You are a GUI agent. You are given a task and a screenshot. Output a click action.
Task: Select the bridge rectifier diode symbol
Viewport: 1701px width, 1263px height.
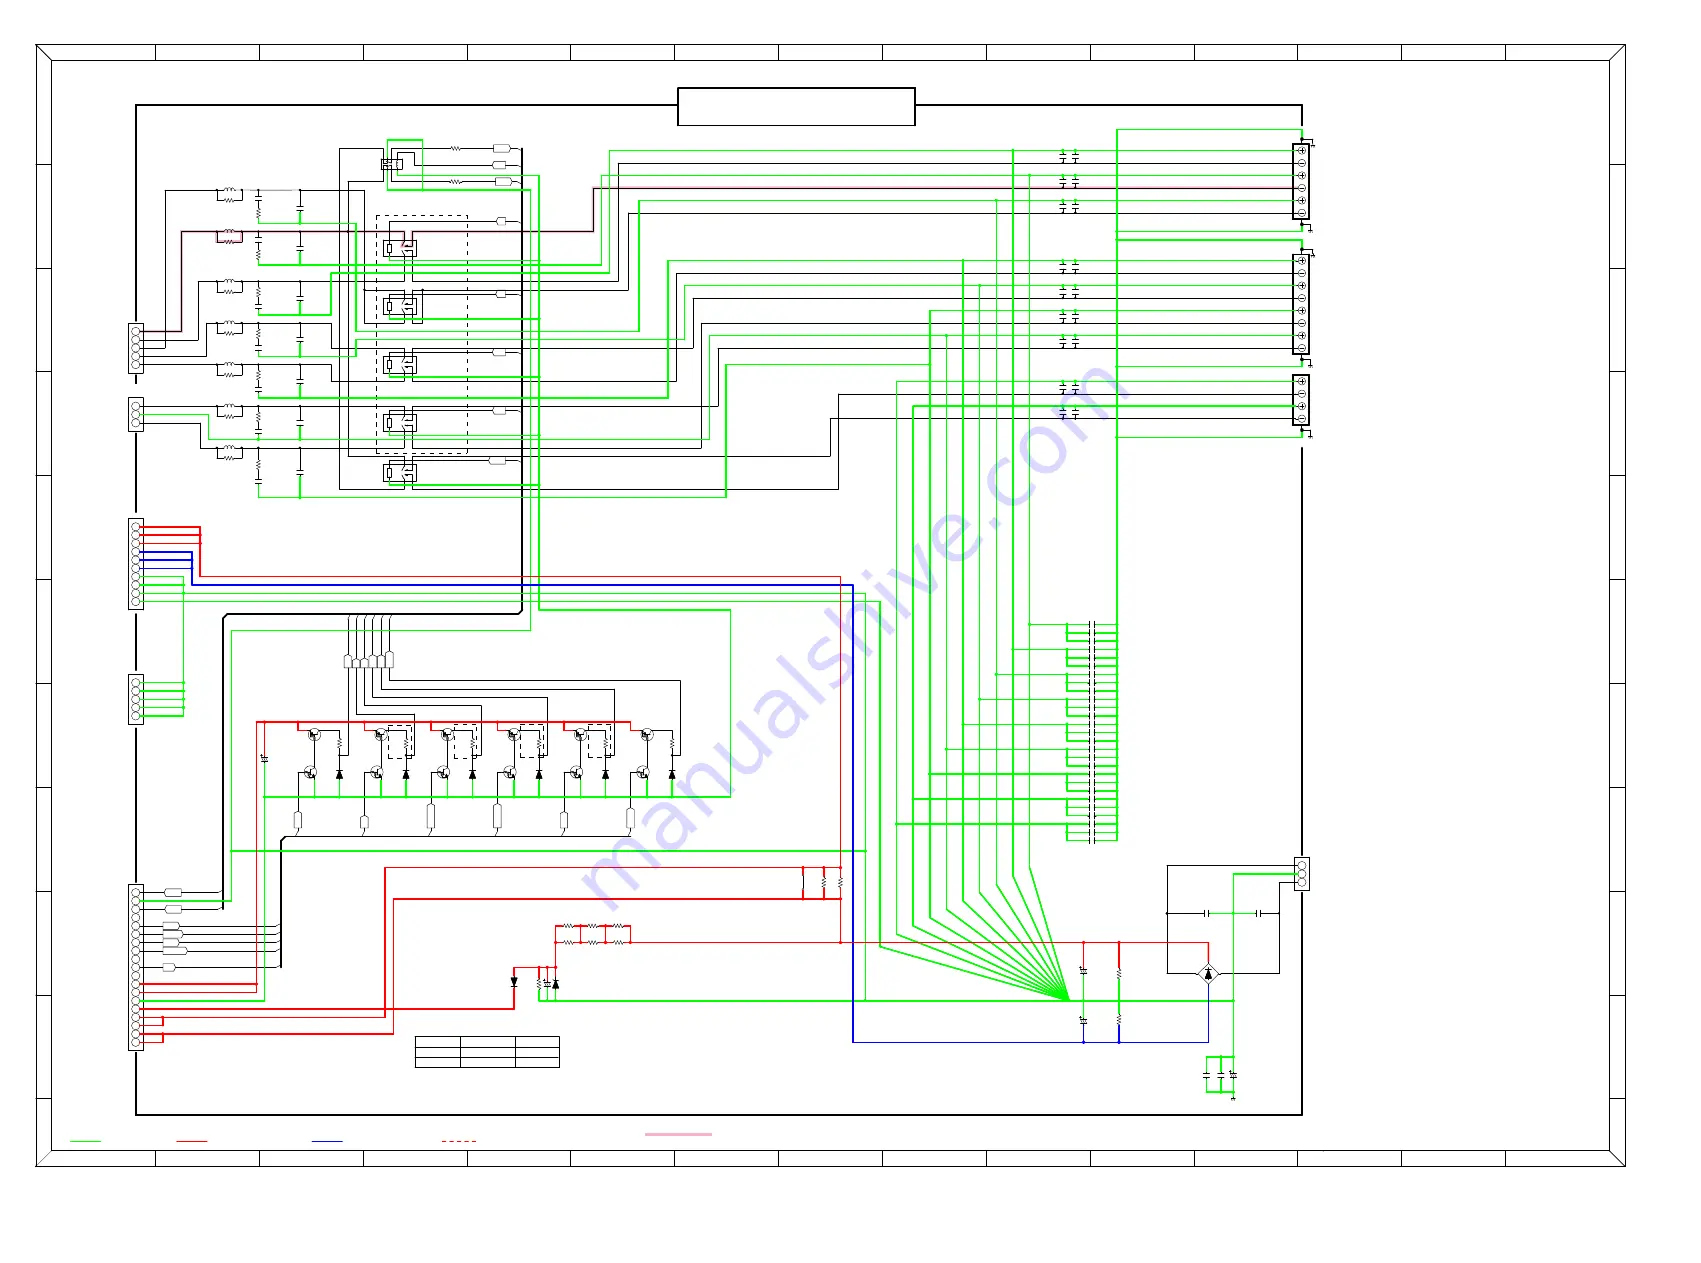(x=1208, y=973)
